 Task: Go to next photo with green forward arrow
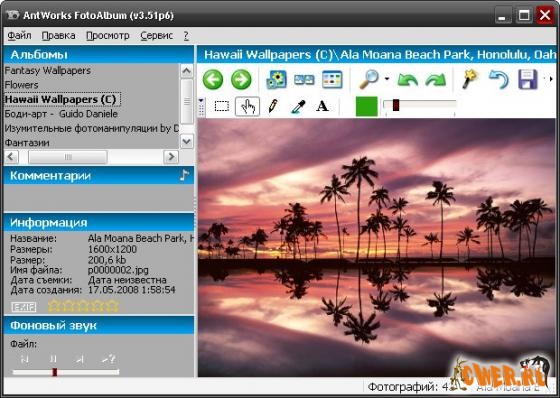(x=241, y=79)
